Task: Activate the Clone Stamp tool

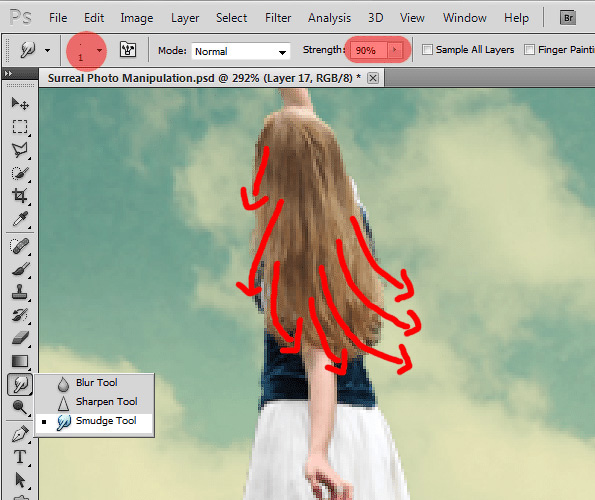Action: point(20,292)
